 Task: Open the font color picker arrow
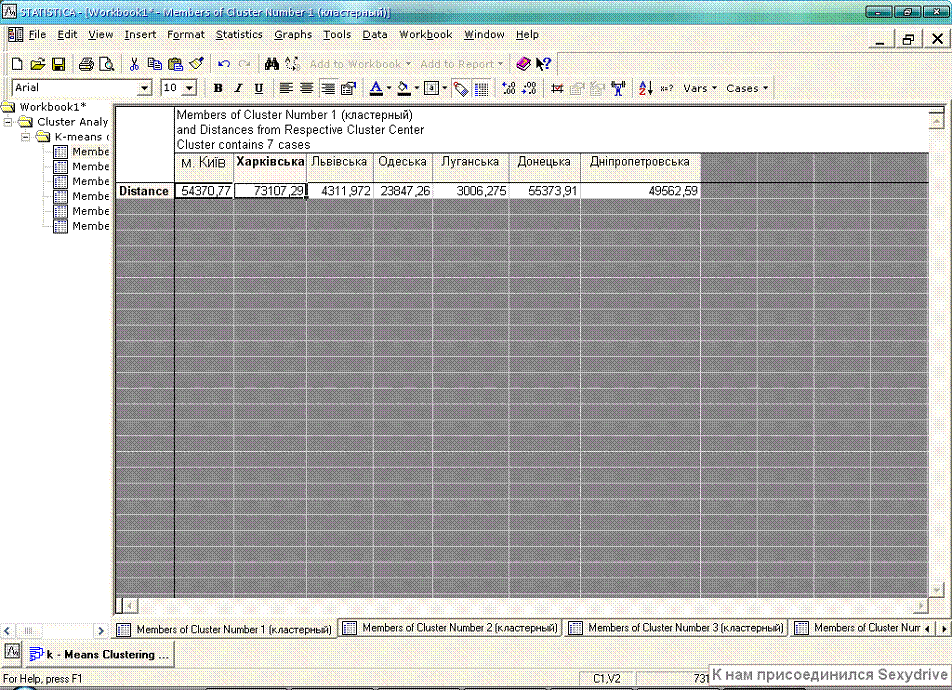(388, 88)
